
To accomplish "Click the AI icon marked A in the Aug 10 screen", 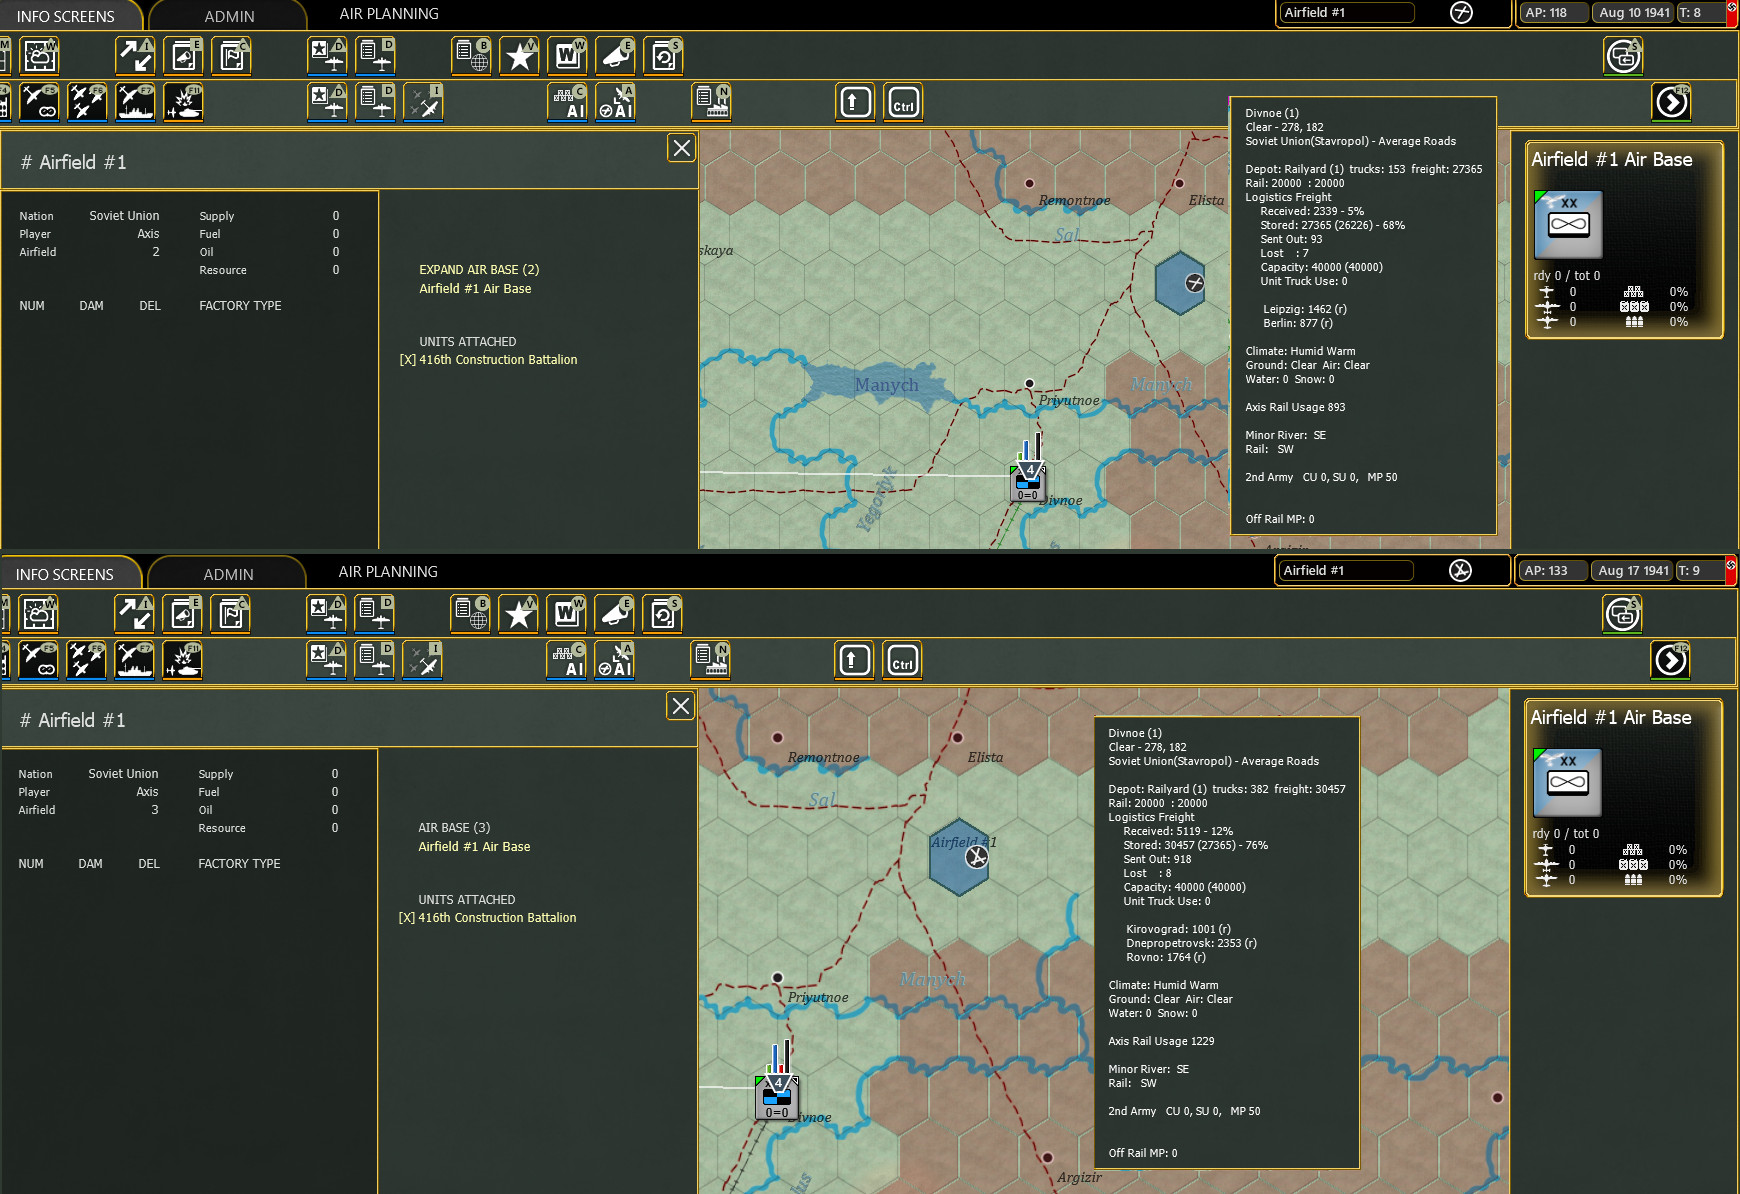I will click(616, 102).
